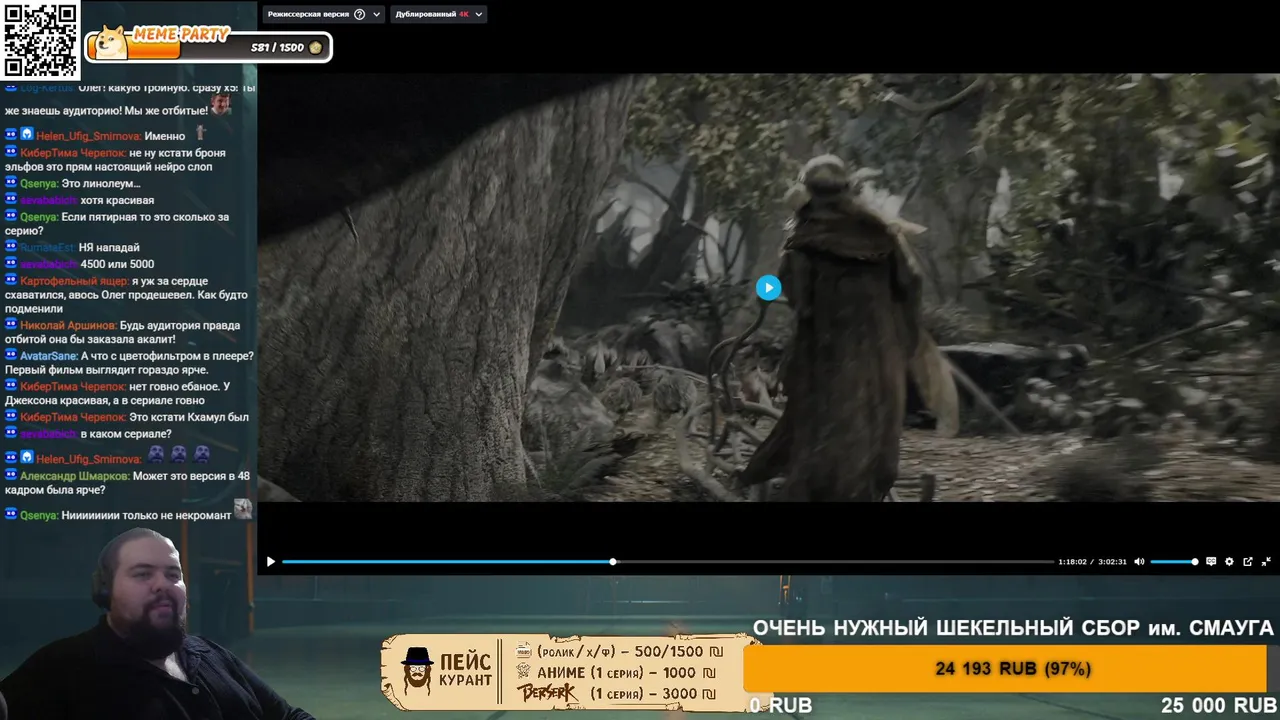
Task: Adjust the volume slider knob
Action: tap(1195, 562)
